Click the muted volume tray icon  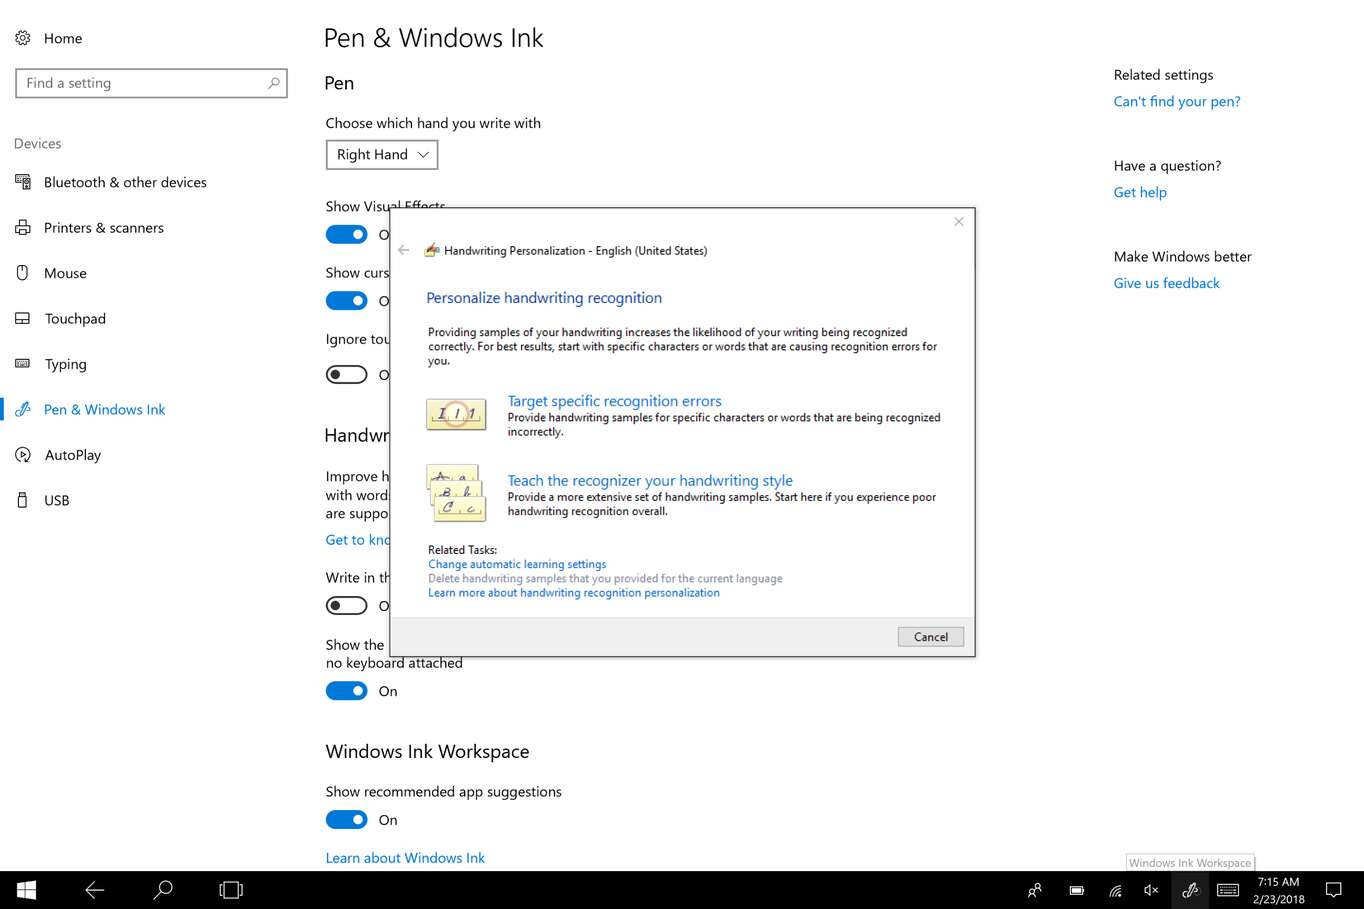coord(1151,890)
